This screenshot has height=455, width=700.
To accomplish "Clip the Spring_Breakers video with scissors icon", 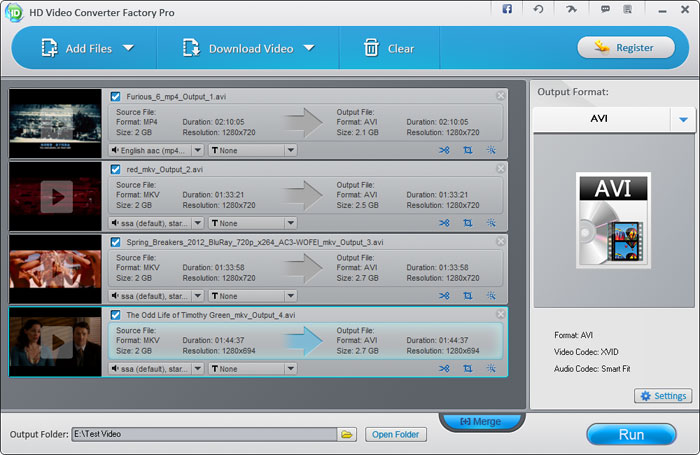I will click(444, 296).
